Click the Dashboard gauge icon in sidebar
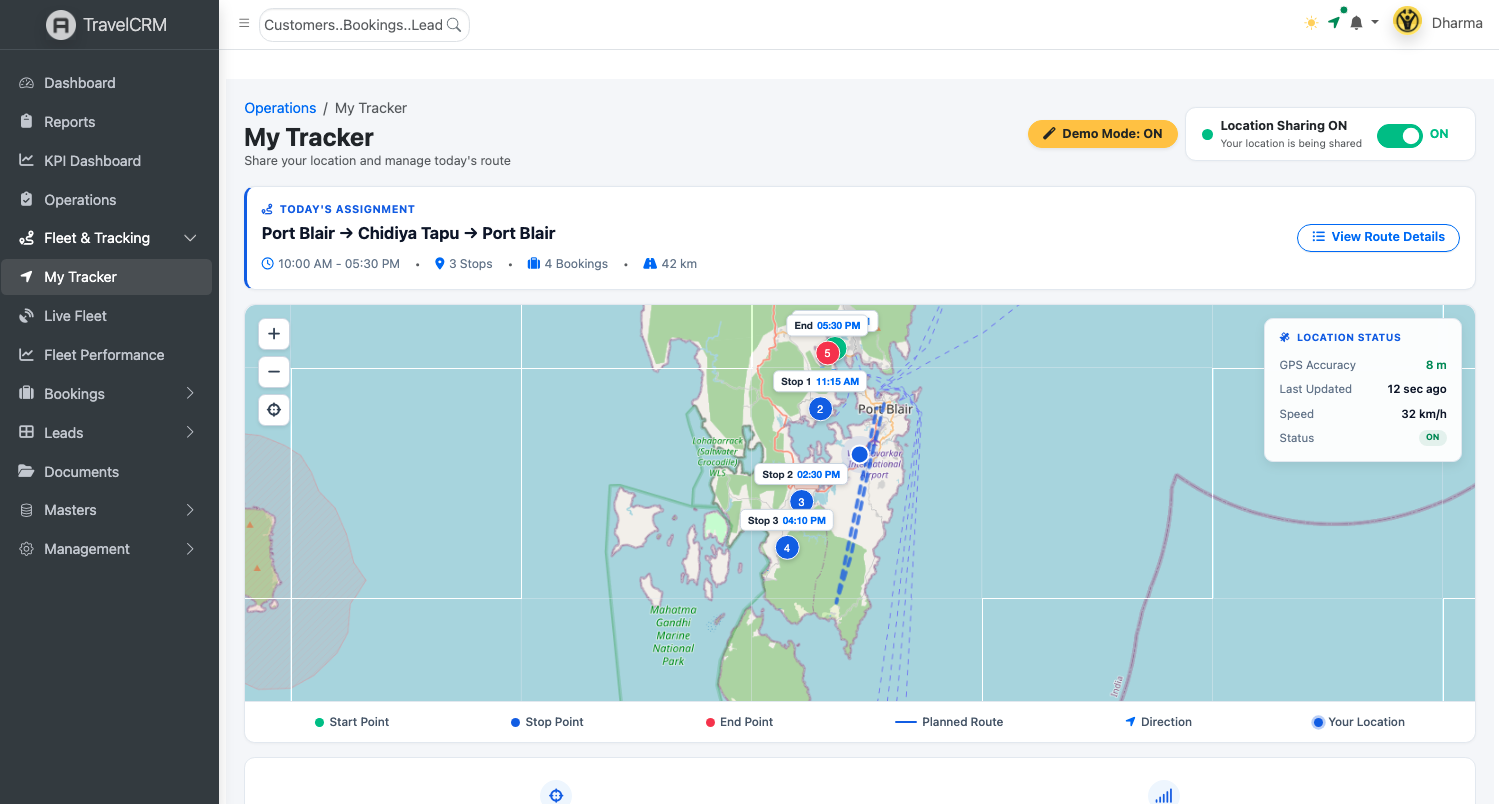This screenshot has width=1499, height=804. click(x=27, y=83)
